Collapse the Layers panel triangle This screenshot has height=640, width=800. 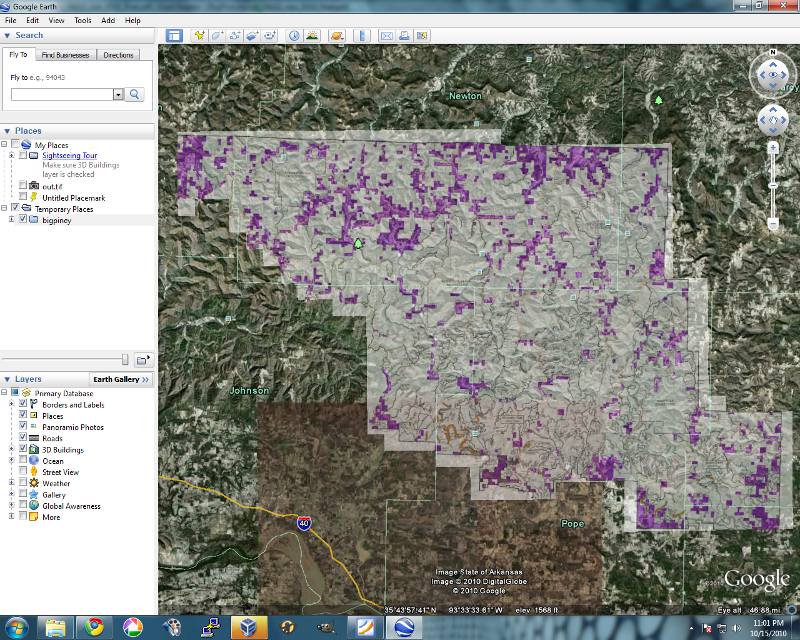7,379
